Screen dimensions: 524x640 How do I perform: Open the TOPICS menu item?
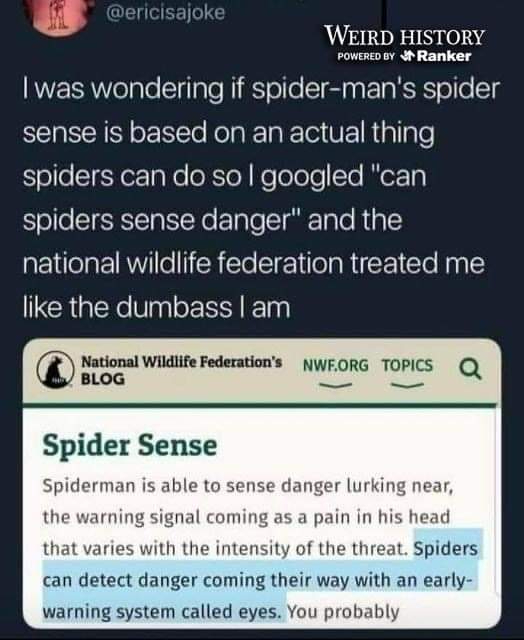[407, 365]
